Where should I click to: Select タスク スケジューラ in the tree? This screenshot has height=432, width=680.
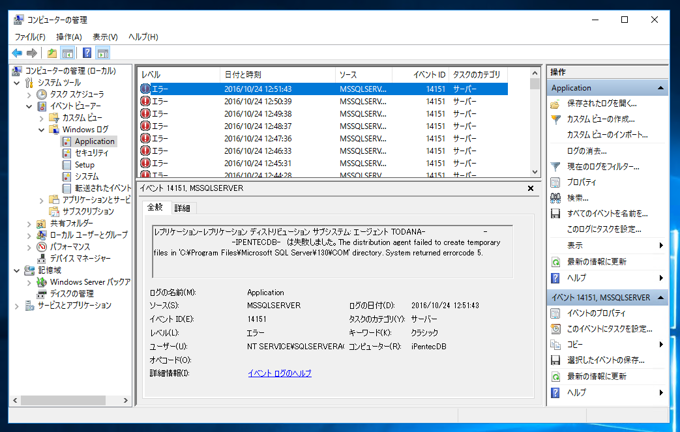tap(77, 94)
